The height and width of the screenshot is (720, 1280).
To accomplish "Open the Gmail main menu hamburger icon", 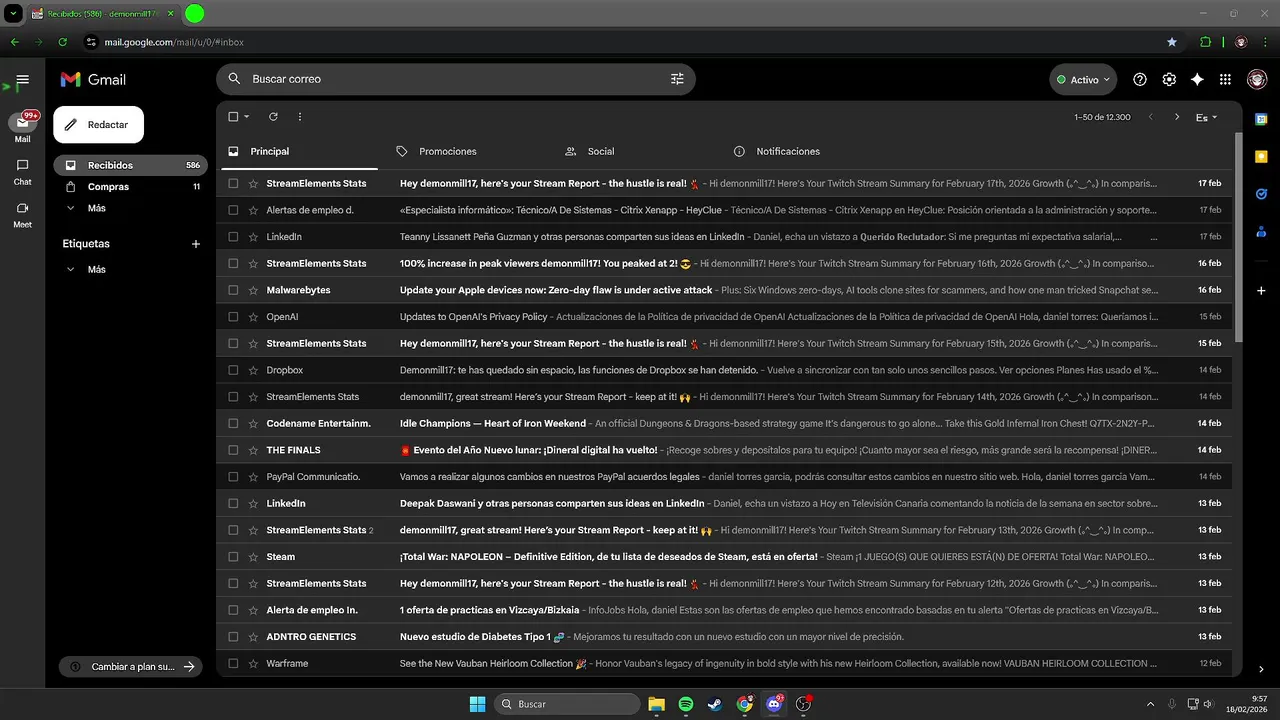I will point(22,80).
